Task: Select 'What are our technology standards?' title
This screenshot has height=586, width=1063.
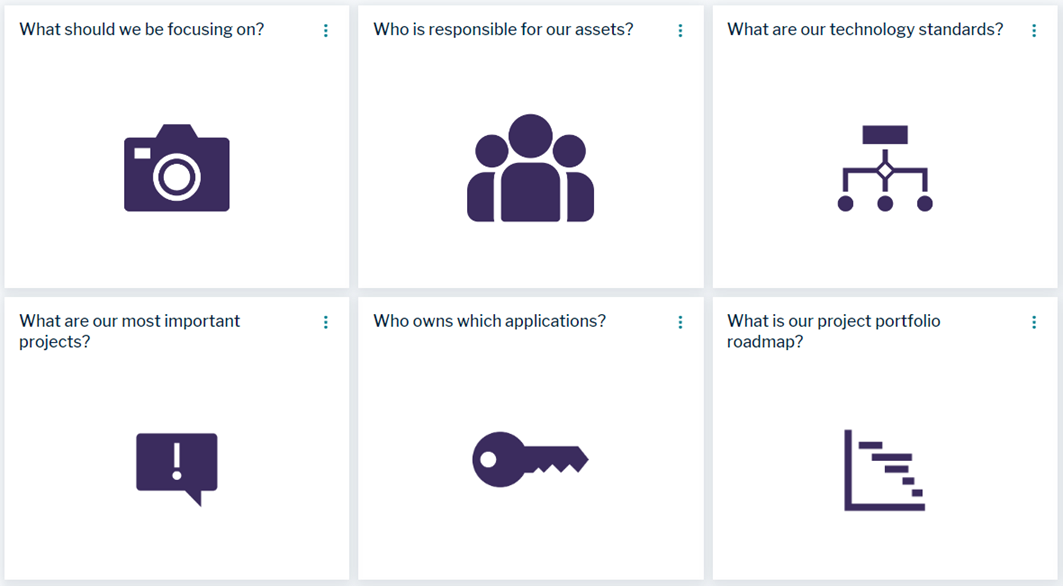Action: coord(865,29)
